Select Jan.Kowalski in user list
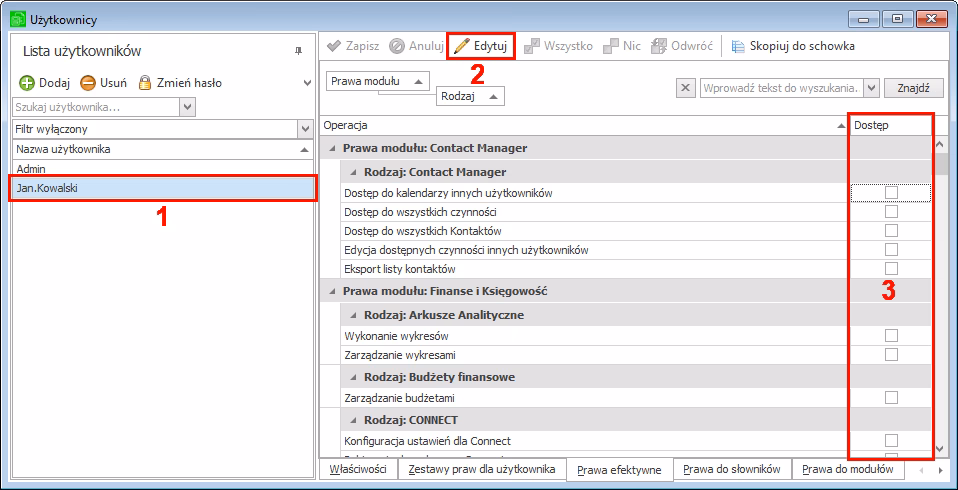This screenshot has width=958, height=490. click(x=162, y=187)
